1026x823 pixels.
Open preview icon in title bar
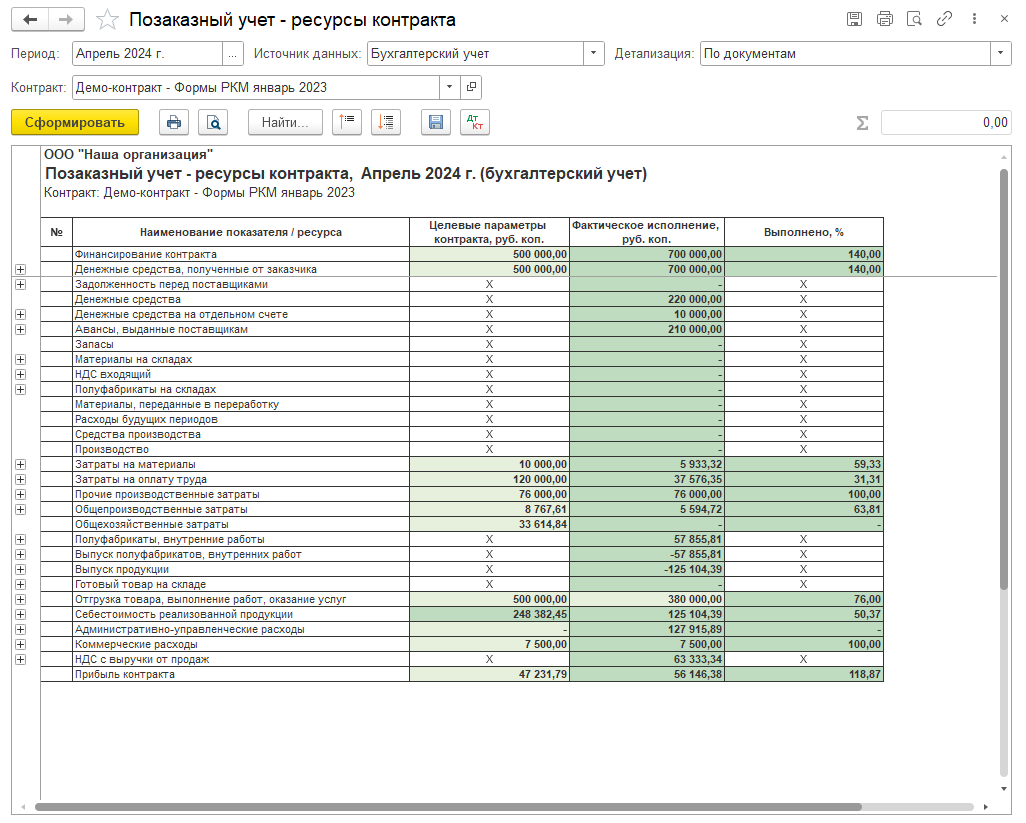pyautogui.click(x=914, y=19)
